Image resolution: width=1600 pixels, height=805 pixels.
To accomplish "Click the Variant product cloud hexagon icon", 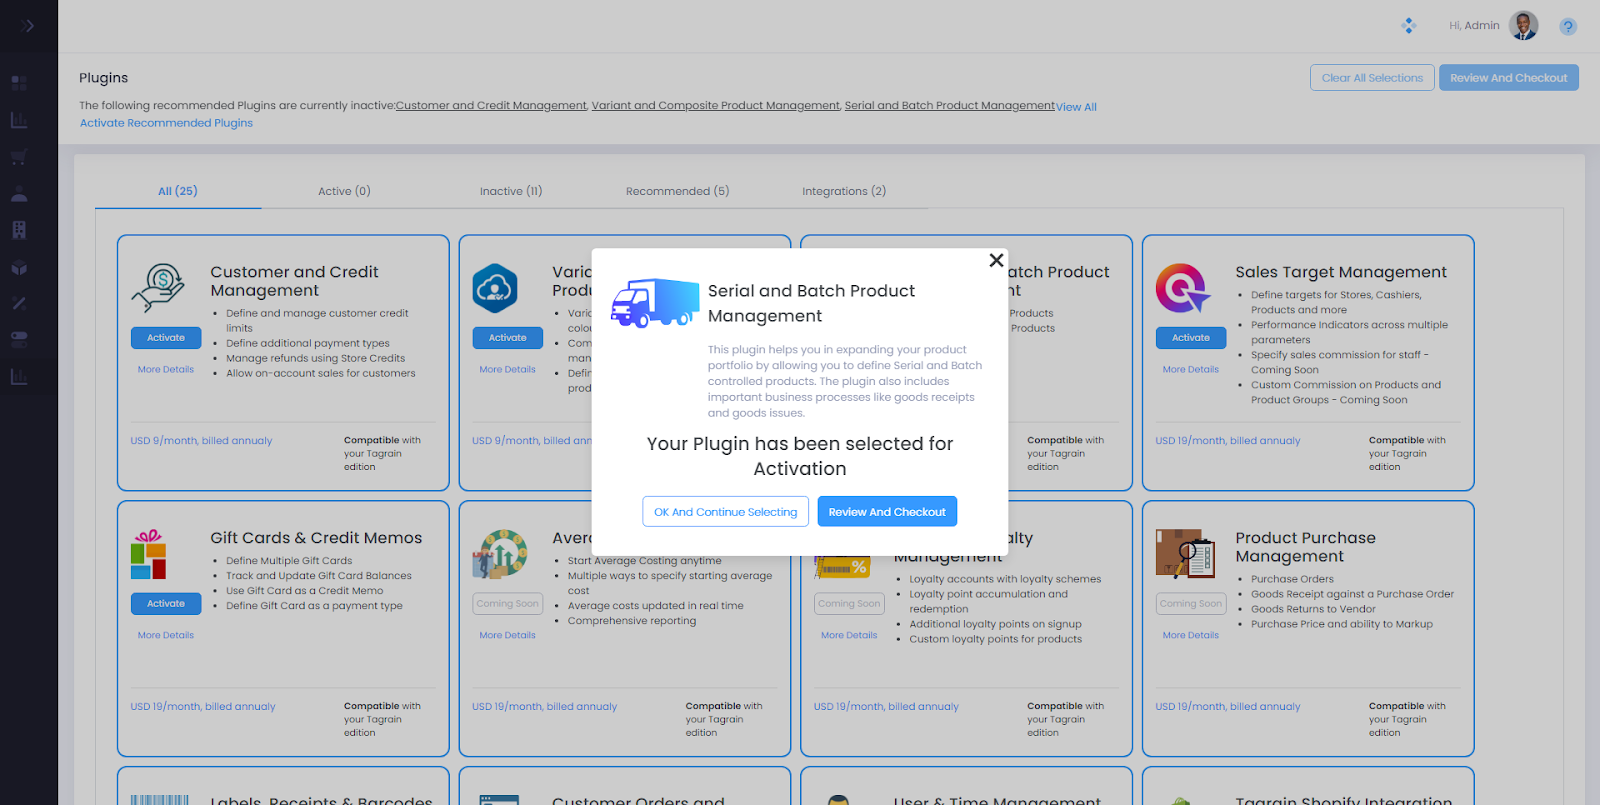I will (x=495, y=288).
